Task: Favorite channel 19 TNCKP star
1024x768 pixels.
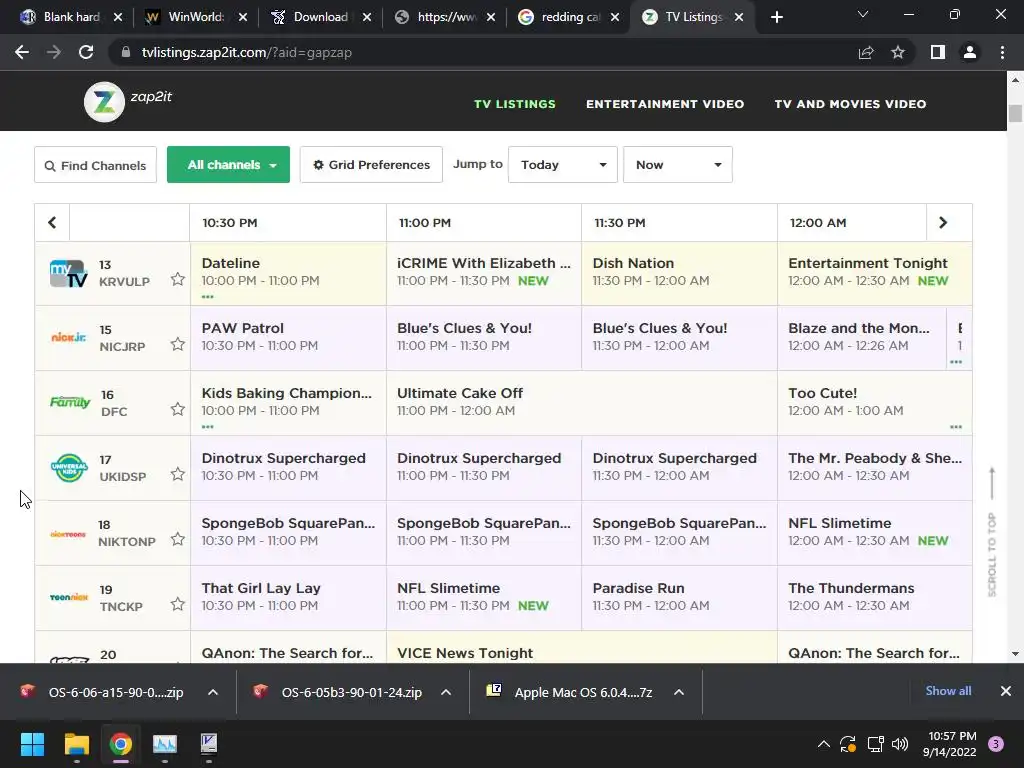Action: (x=178, y=604)
